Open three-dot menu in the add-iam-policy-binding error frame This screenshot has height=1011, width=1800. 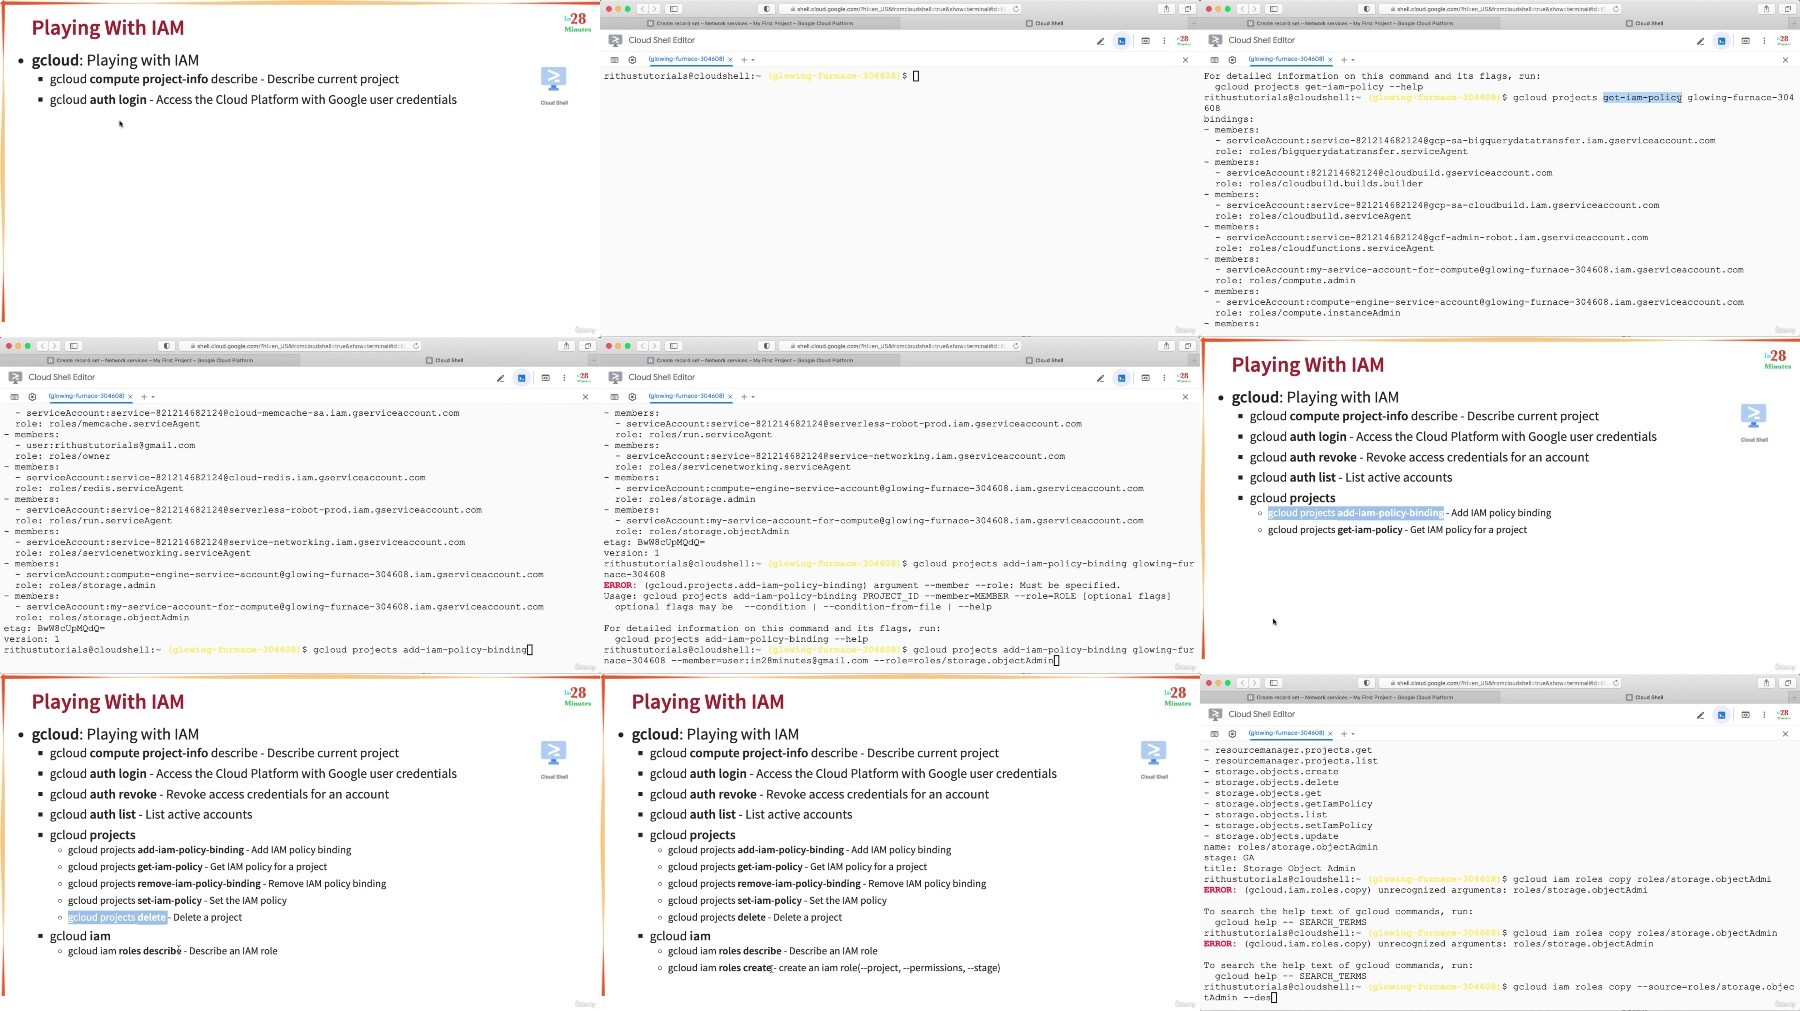[x=1164, y=378]
